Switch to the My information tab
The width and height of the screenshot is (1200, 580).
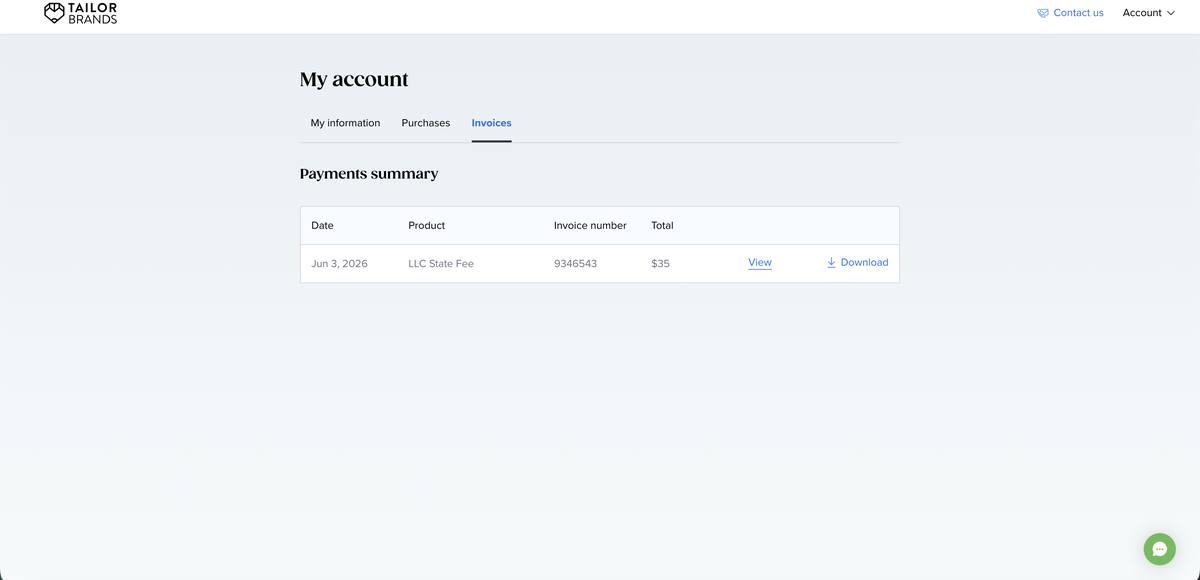[345, 123]
